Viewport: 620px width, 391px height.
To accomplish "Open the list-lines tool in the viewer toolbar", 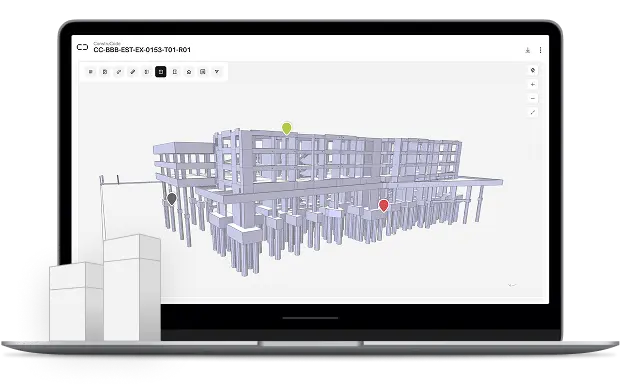I will [91, 72].
